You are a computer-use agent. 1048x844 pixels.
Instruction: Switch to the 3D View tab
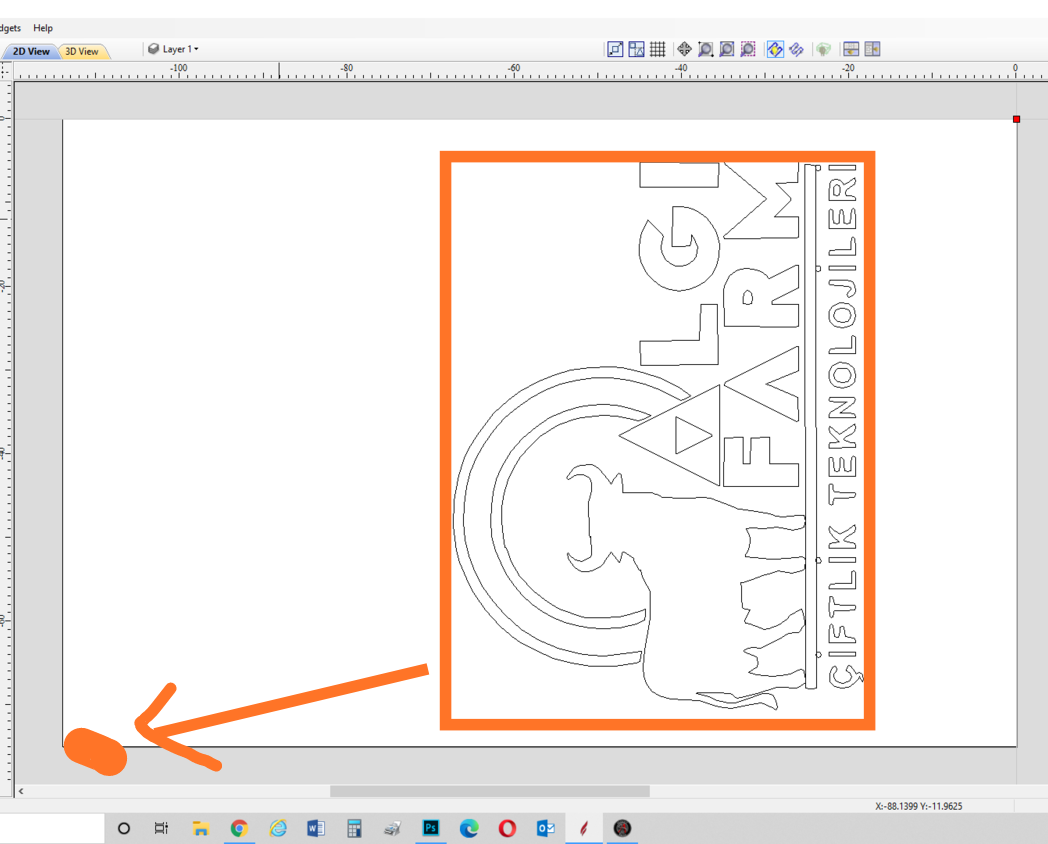pos(82,51)
